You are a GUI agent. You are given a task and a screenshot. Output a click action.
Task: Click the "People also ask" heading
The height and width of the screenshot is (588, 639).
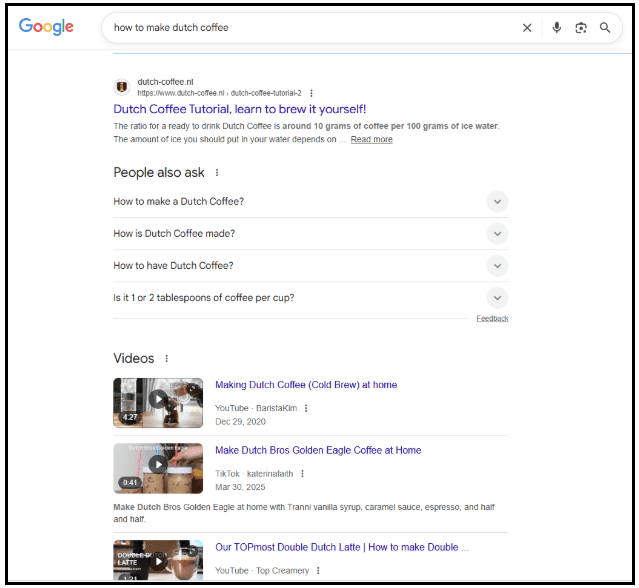pyautogui.click(x=159, y=173)
